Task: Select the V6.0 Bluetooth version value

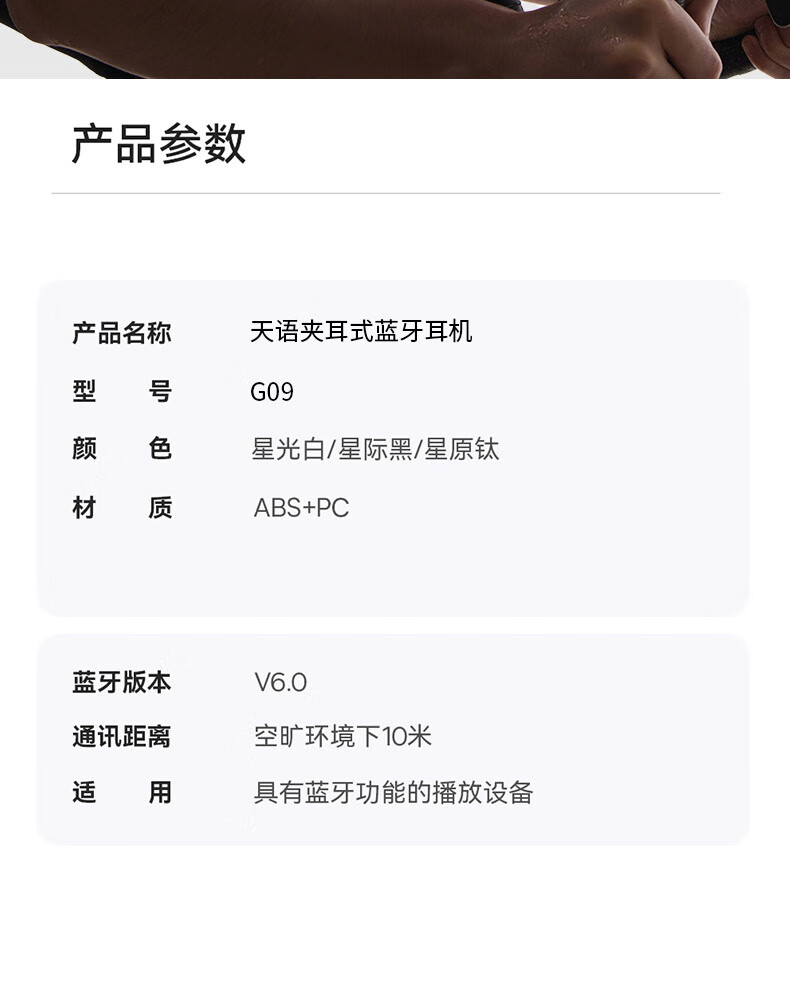Action: pyautogui.click(x=280, y=683)
